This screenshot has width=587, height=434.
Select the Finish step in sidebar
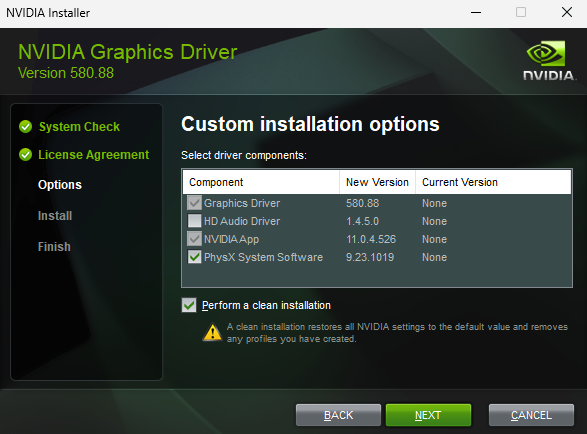(x=54, y=247)
